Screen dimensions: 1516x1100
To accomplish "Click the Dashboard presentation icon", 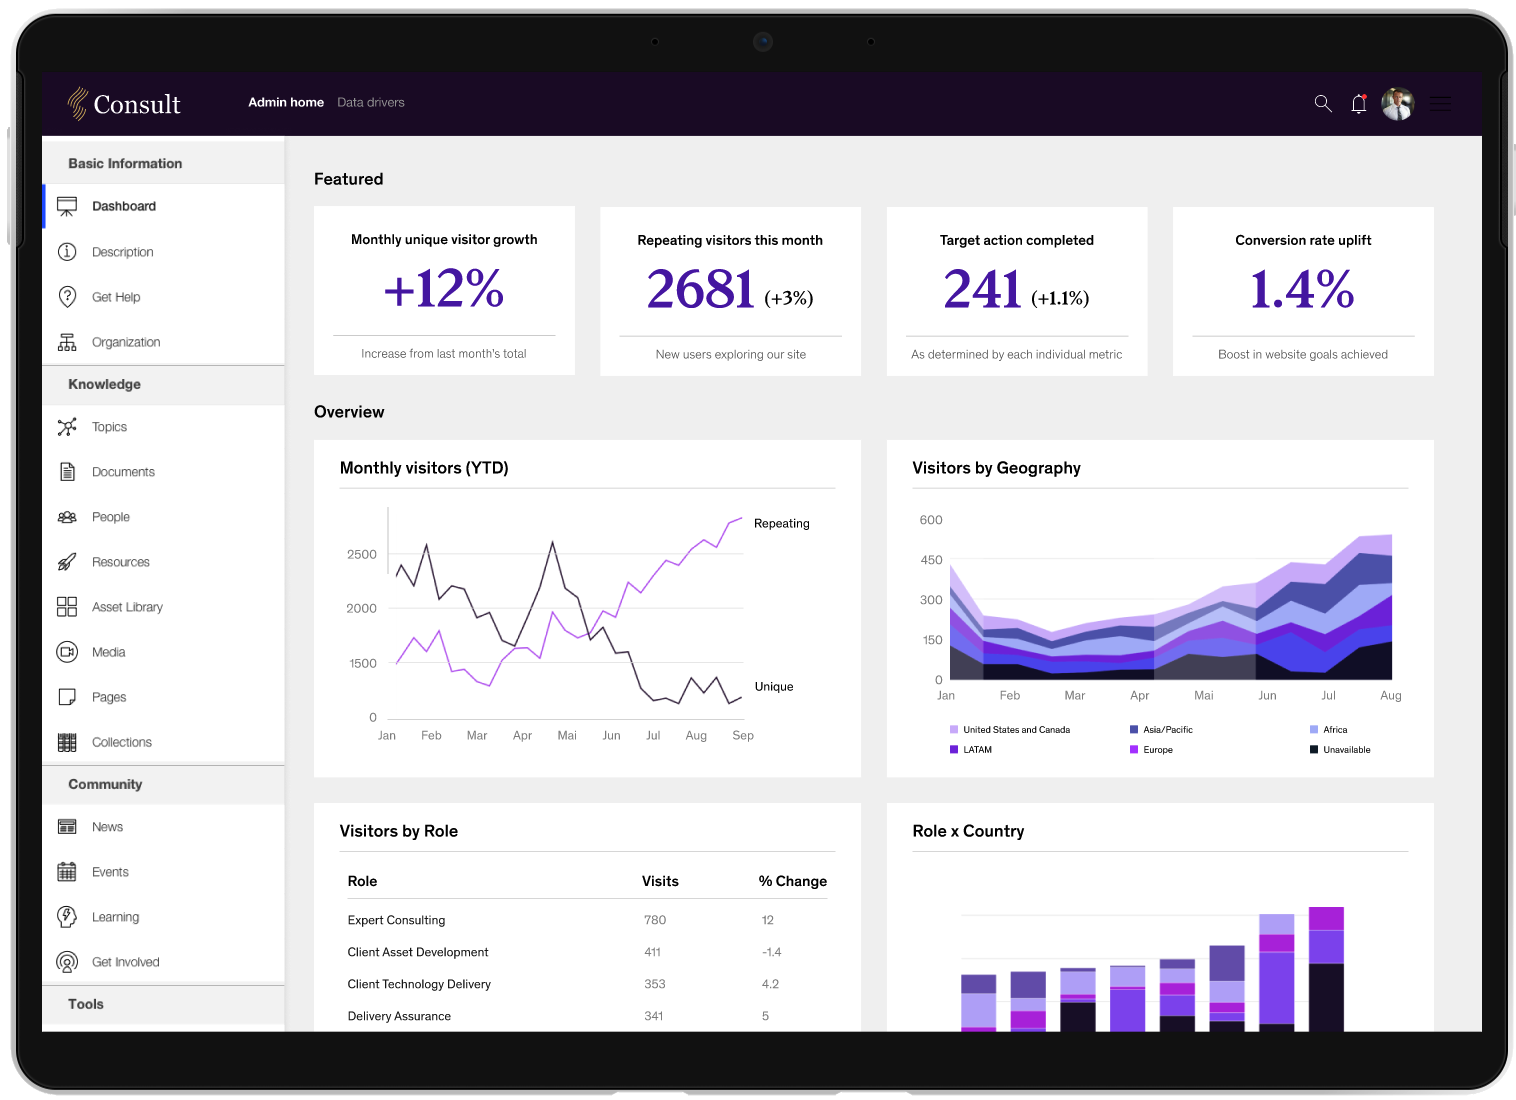I will [x=67, y=206].
